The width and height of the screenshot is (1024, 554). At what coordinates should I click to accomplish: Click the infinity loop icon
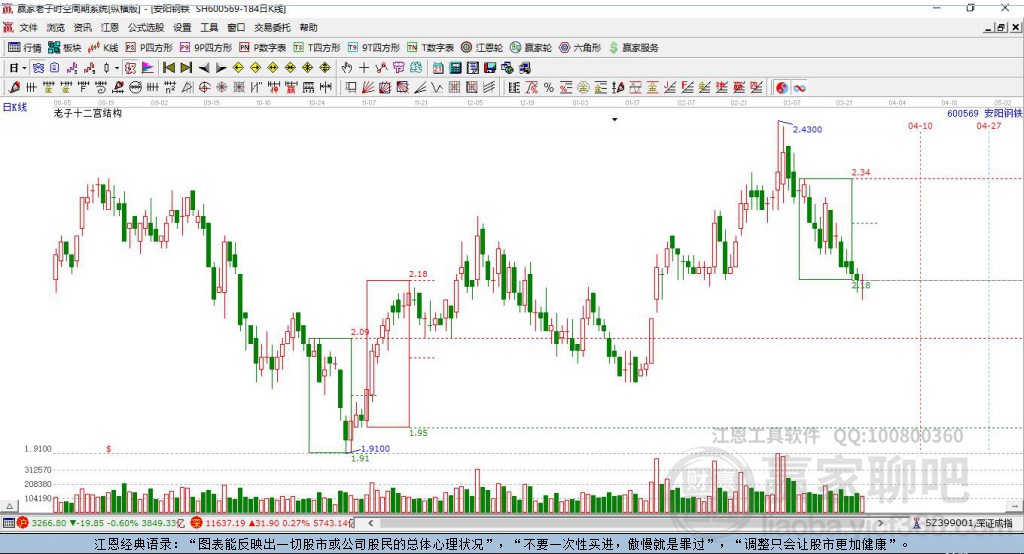[799, 88]
